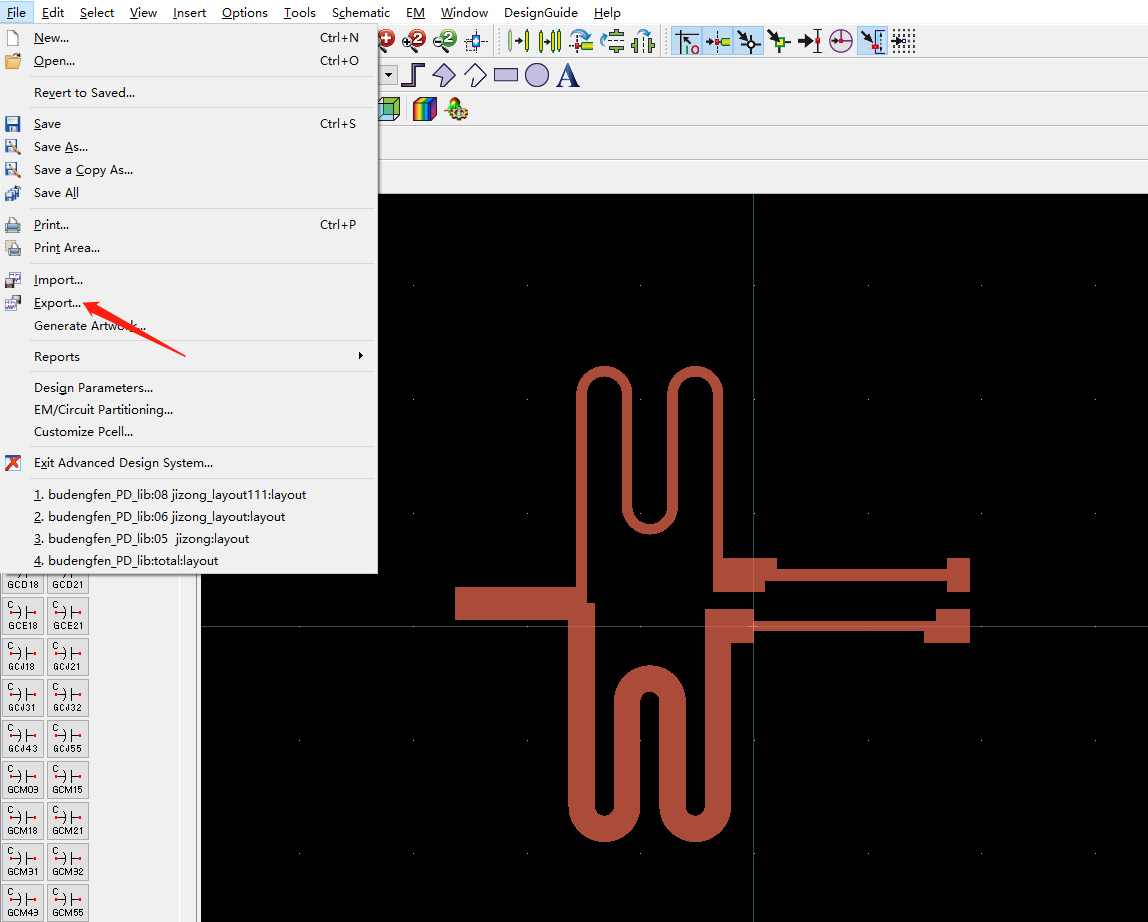Toggle the snap mode with a white circle target
Viewport: 1148px width, 922px height.
(749, 41)
